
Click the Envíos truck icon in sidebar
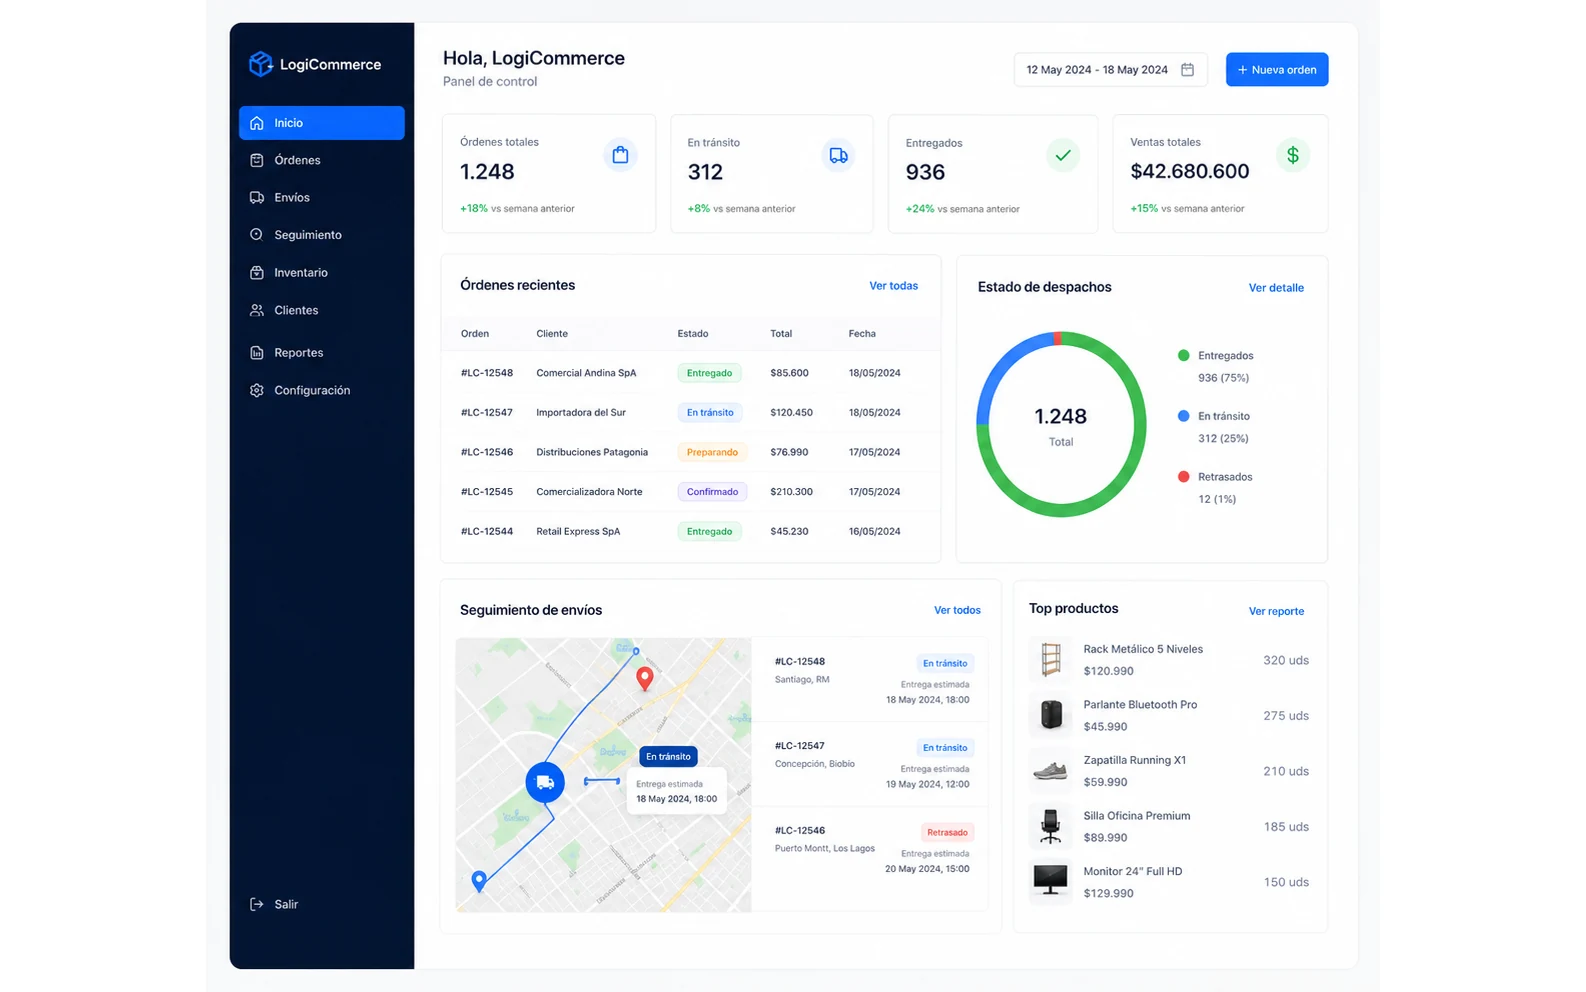tap(257, 197)
